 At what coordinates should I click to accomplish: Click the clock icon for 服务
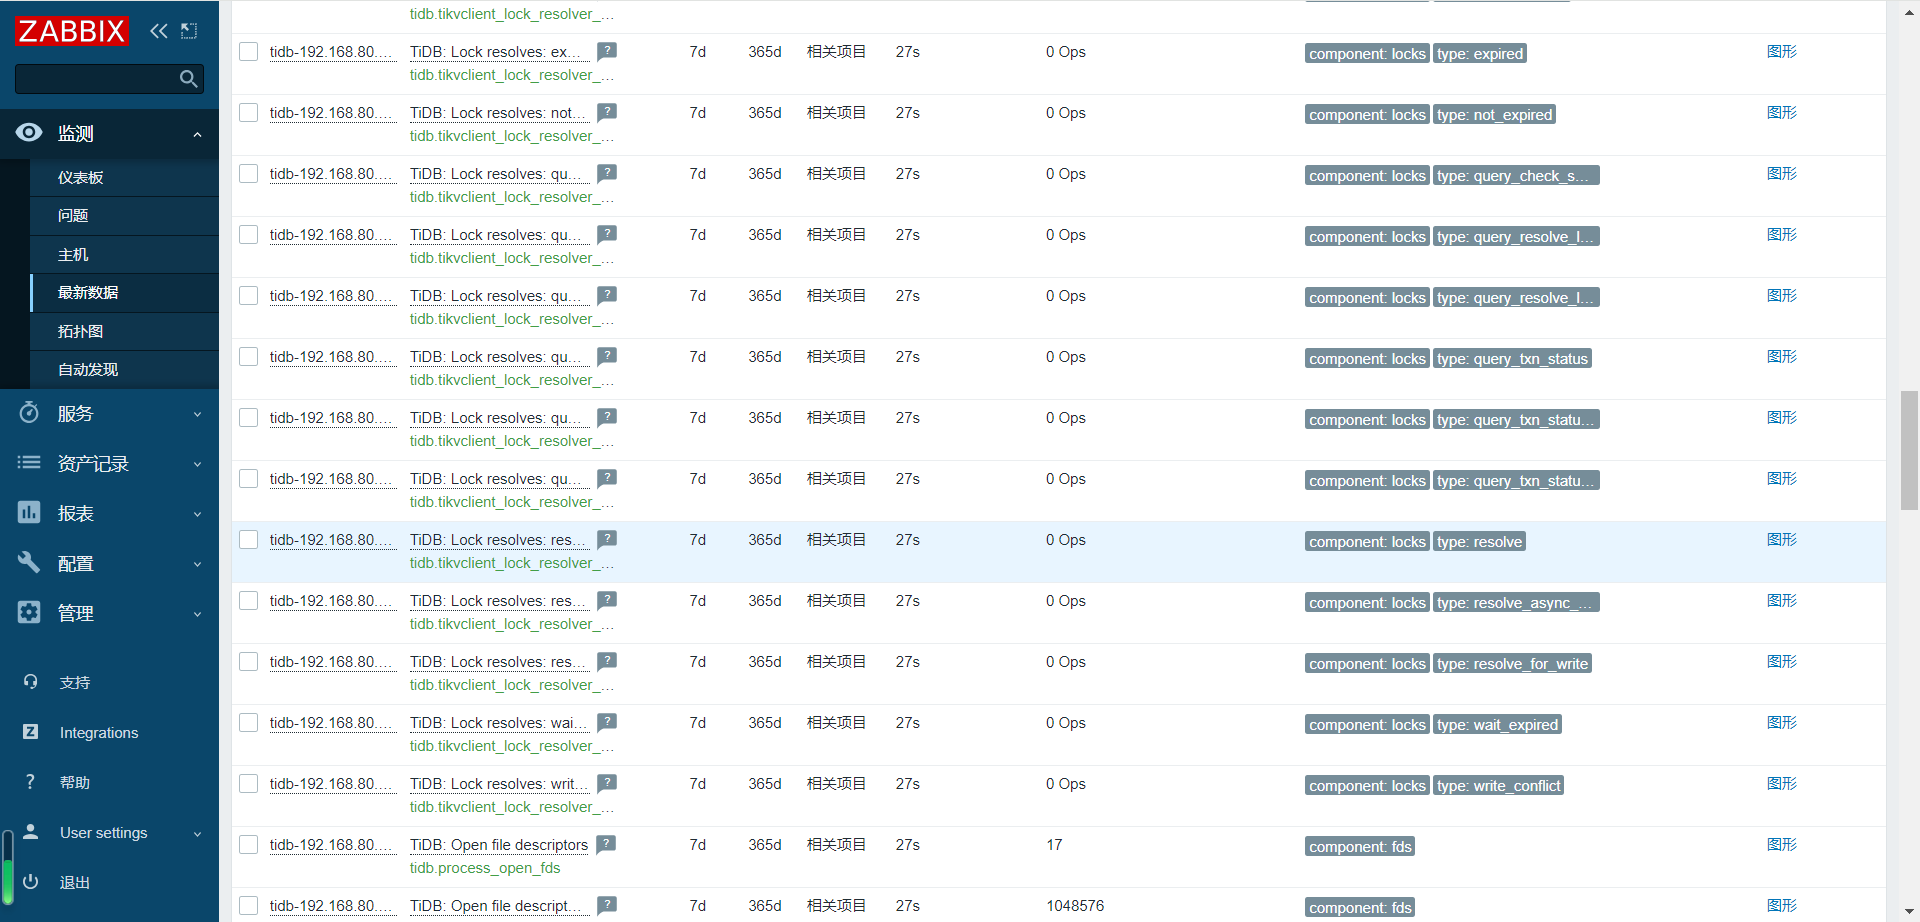29,413
